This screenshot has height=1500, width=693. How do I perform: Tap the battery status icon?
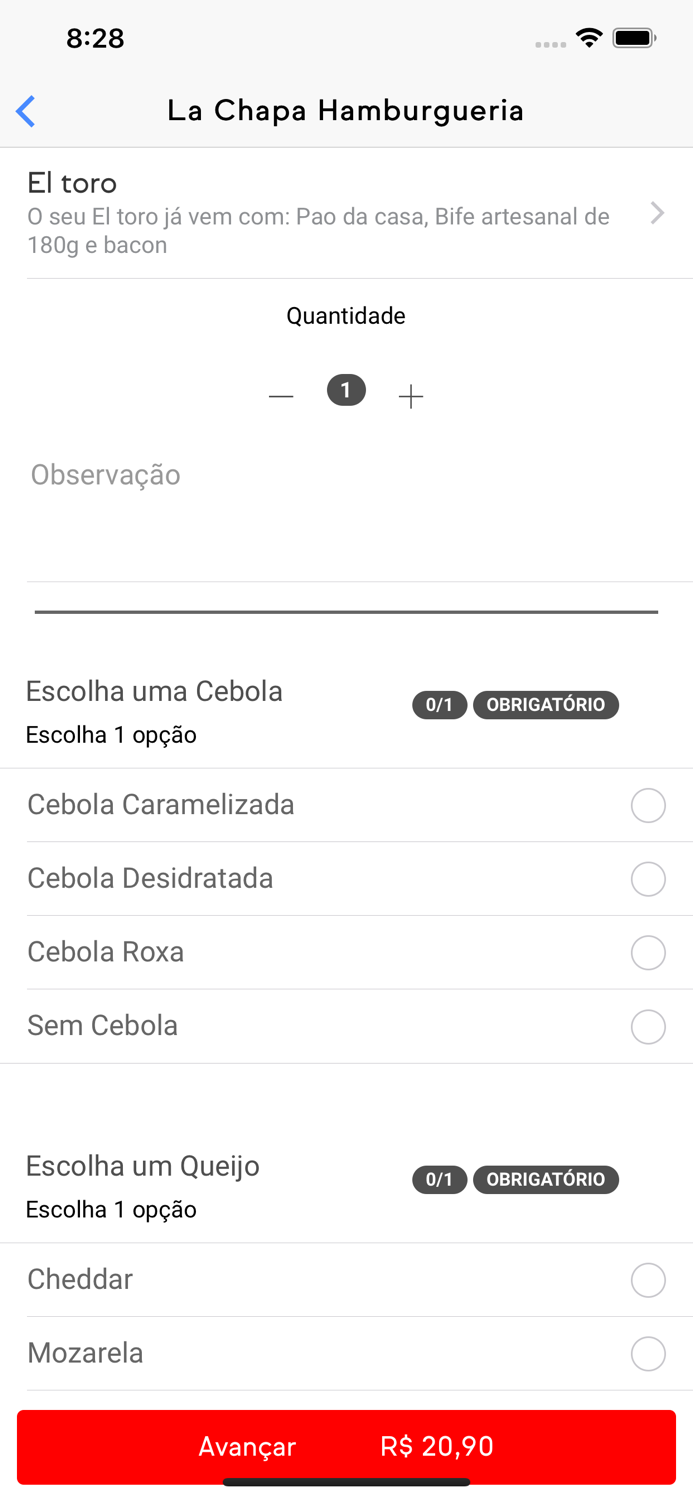pos(634,38)
